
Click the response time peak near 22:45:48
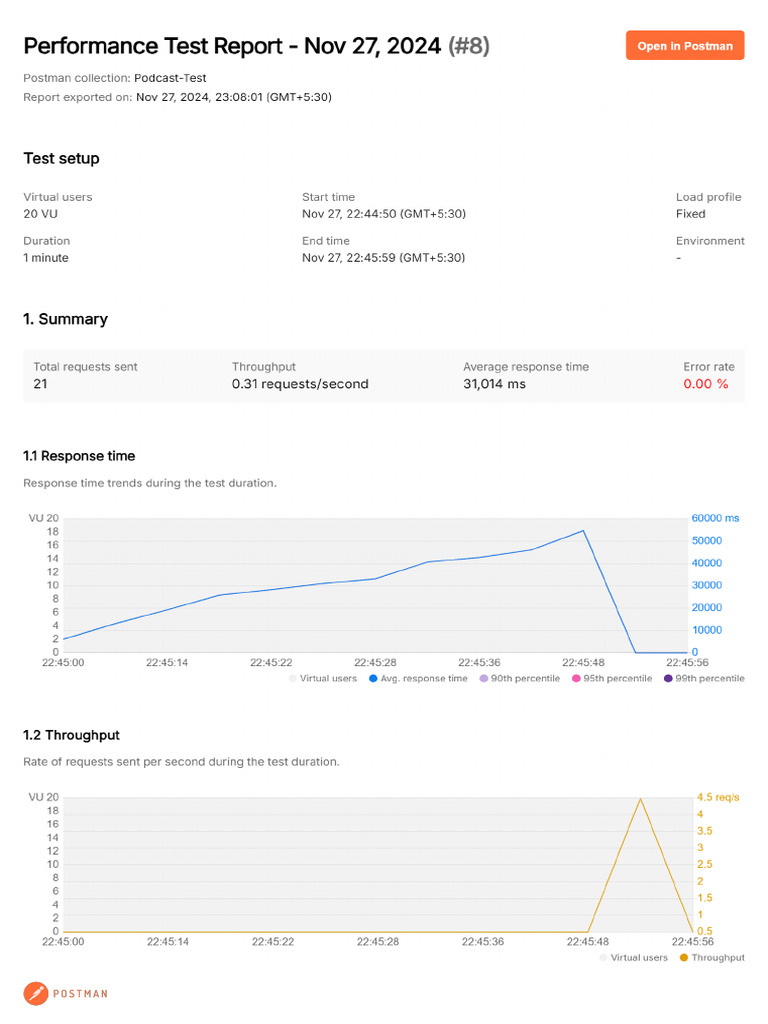[583, 531]
